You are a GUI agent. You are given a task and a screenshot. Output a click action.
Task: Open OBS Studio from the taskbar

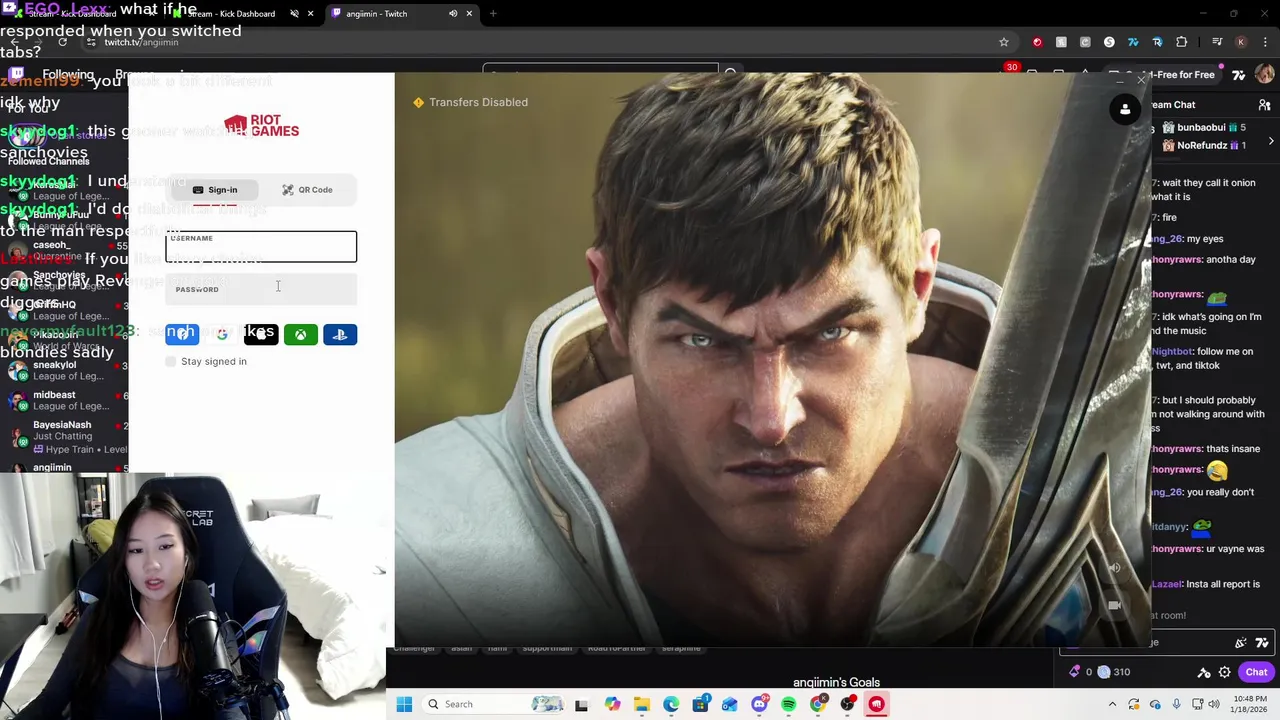(848, 704)
